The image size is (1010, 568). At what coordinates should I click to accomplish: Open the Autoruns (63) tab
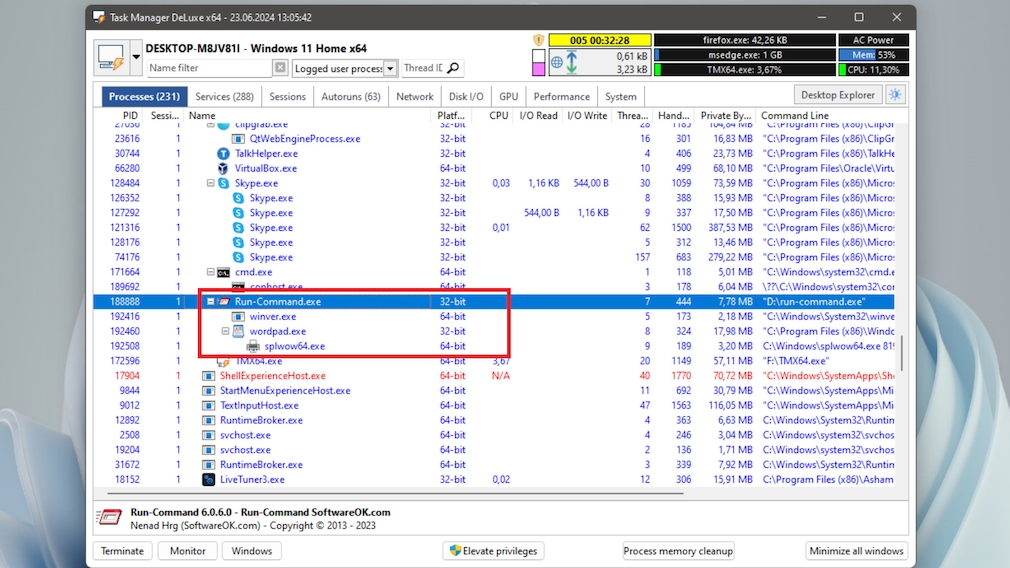tap(350, 97)
